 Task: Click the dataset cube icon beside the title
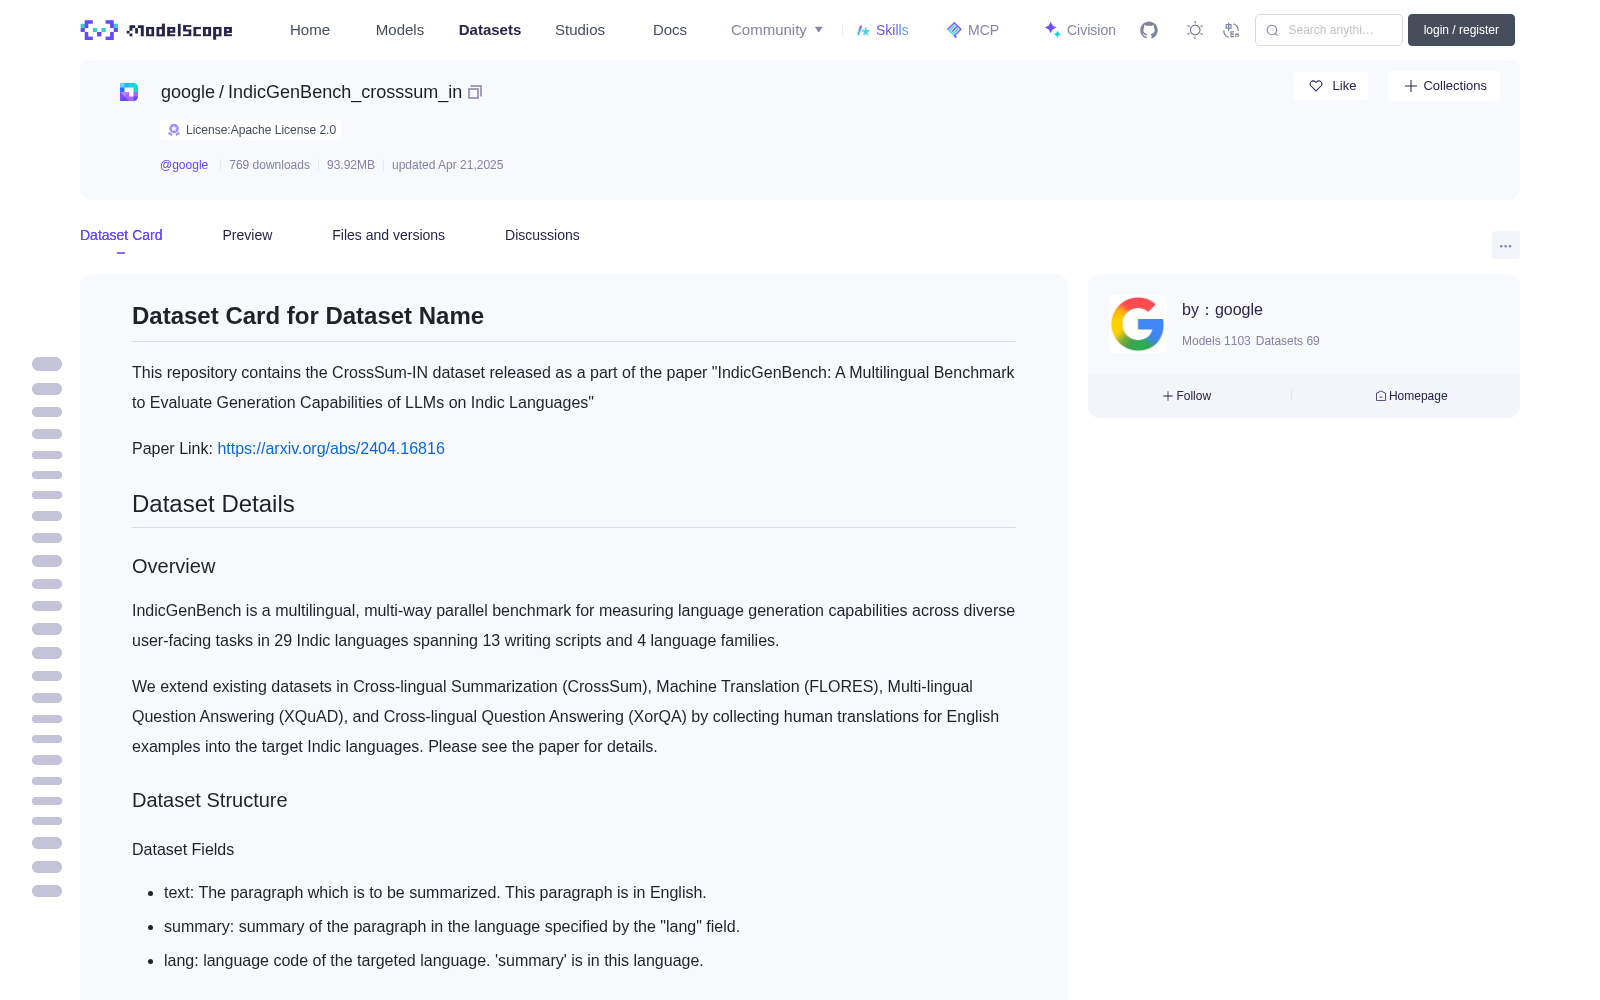(129, 92)
